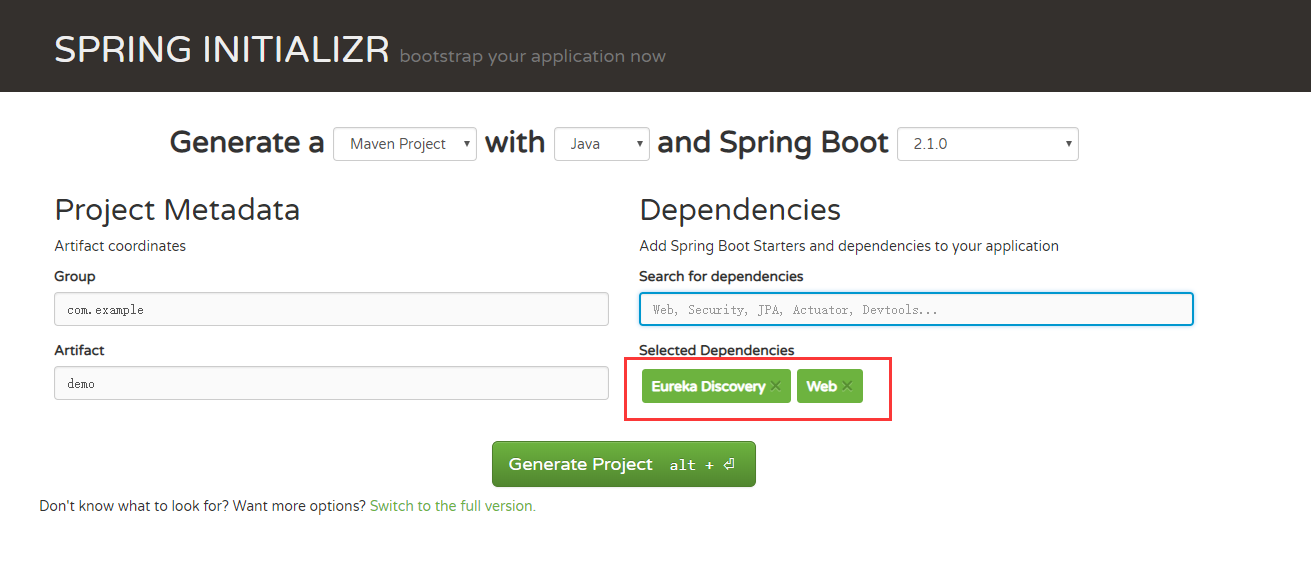Open the Java language dropdown
Image resolution: width=1311 pixels, height=570 pixels.
602,144
